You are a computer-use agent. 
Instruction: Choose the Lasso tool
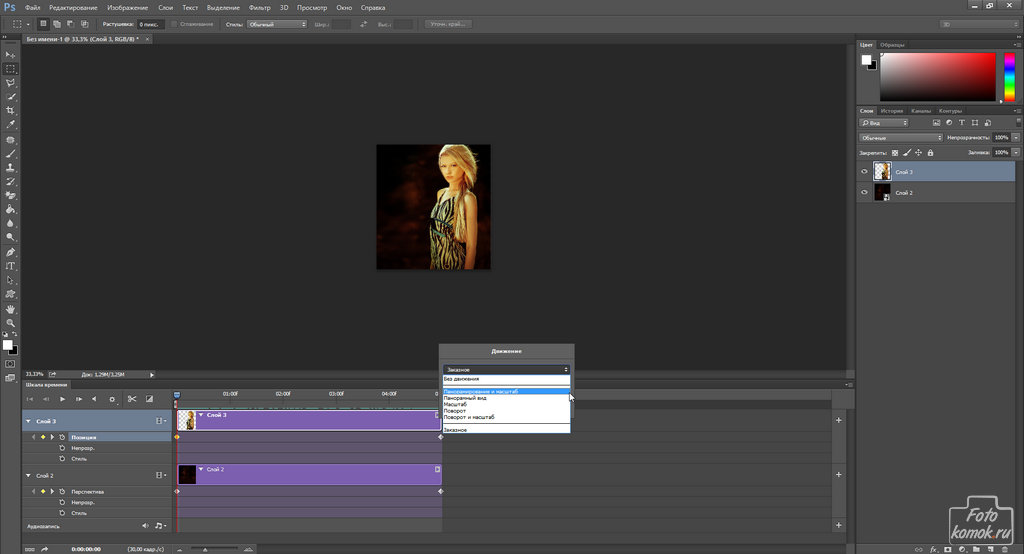pyautogui.click(x=10, y=82)
